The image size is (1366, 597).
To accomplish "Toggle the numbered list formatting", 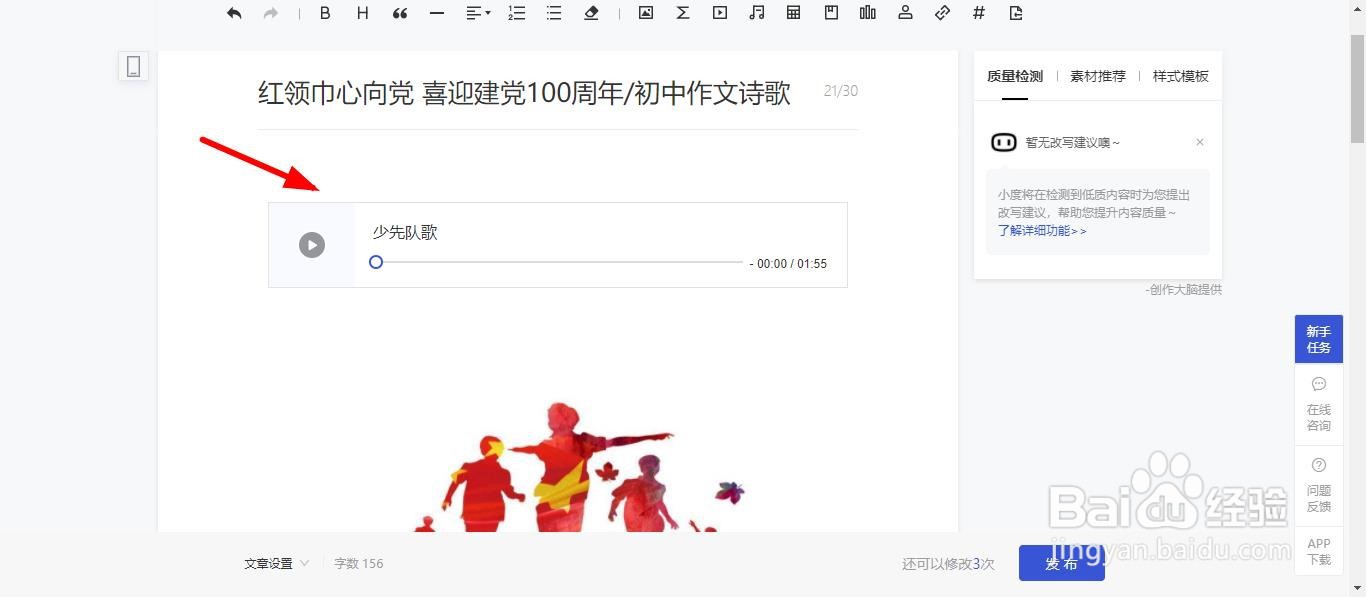I will (516, 13).
